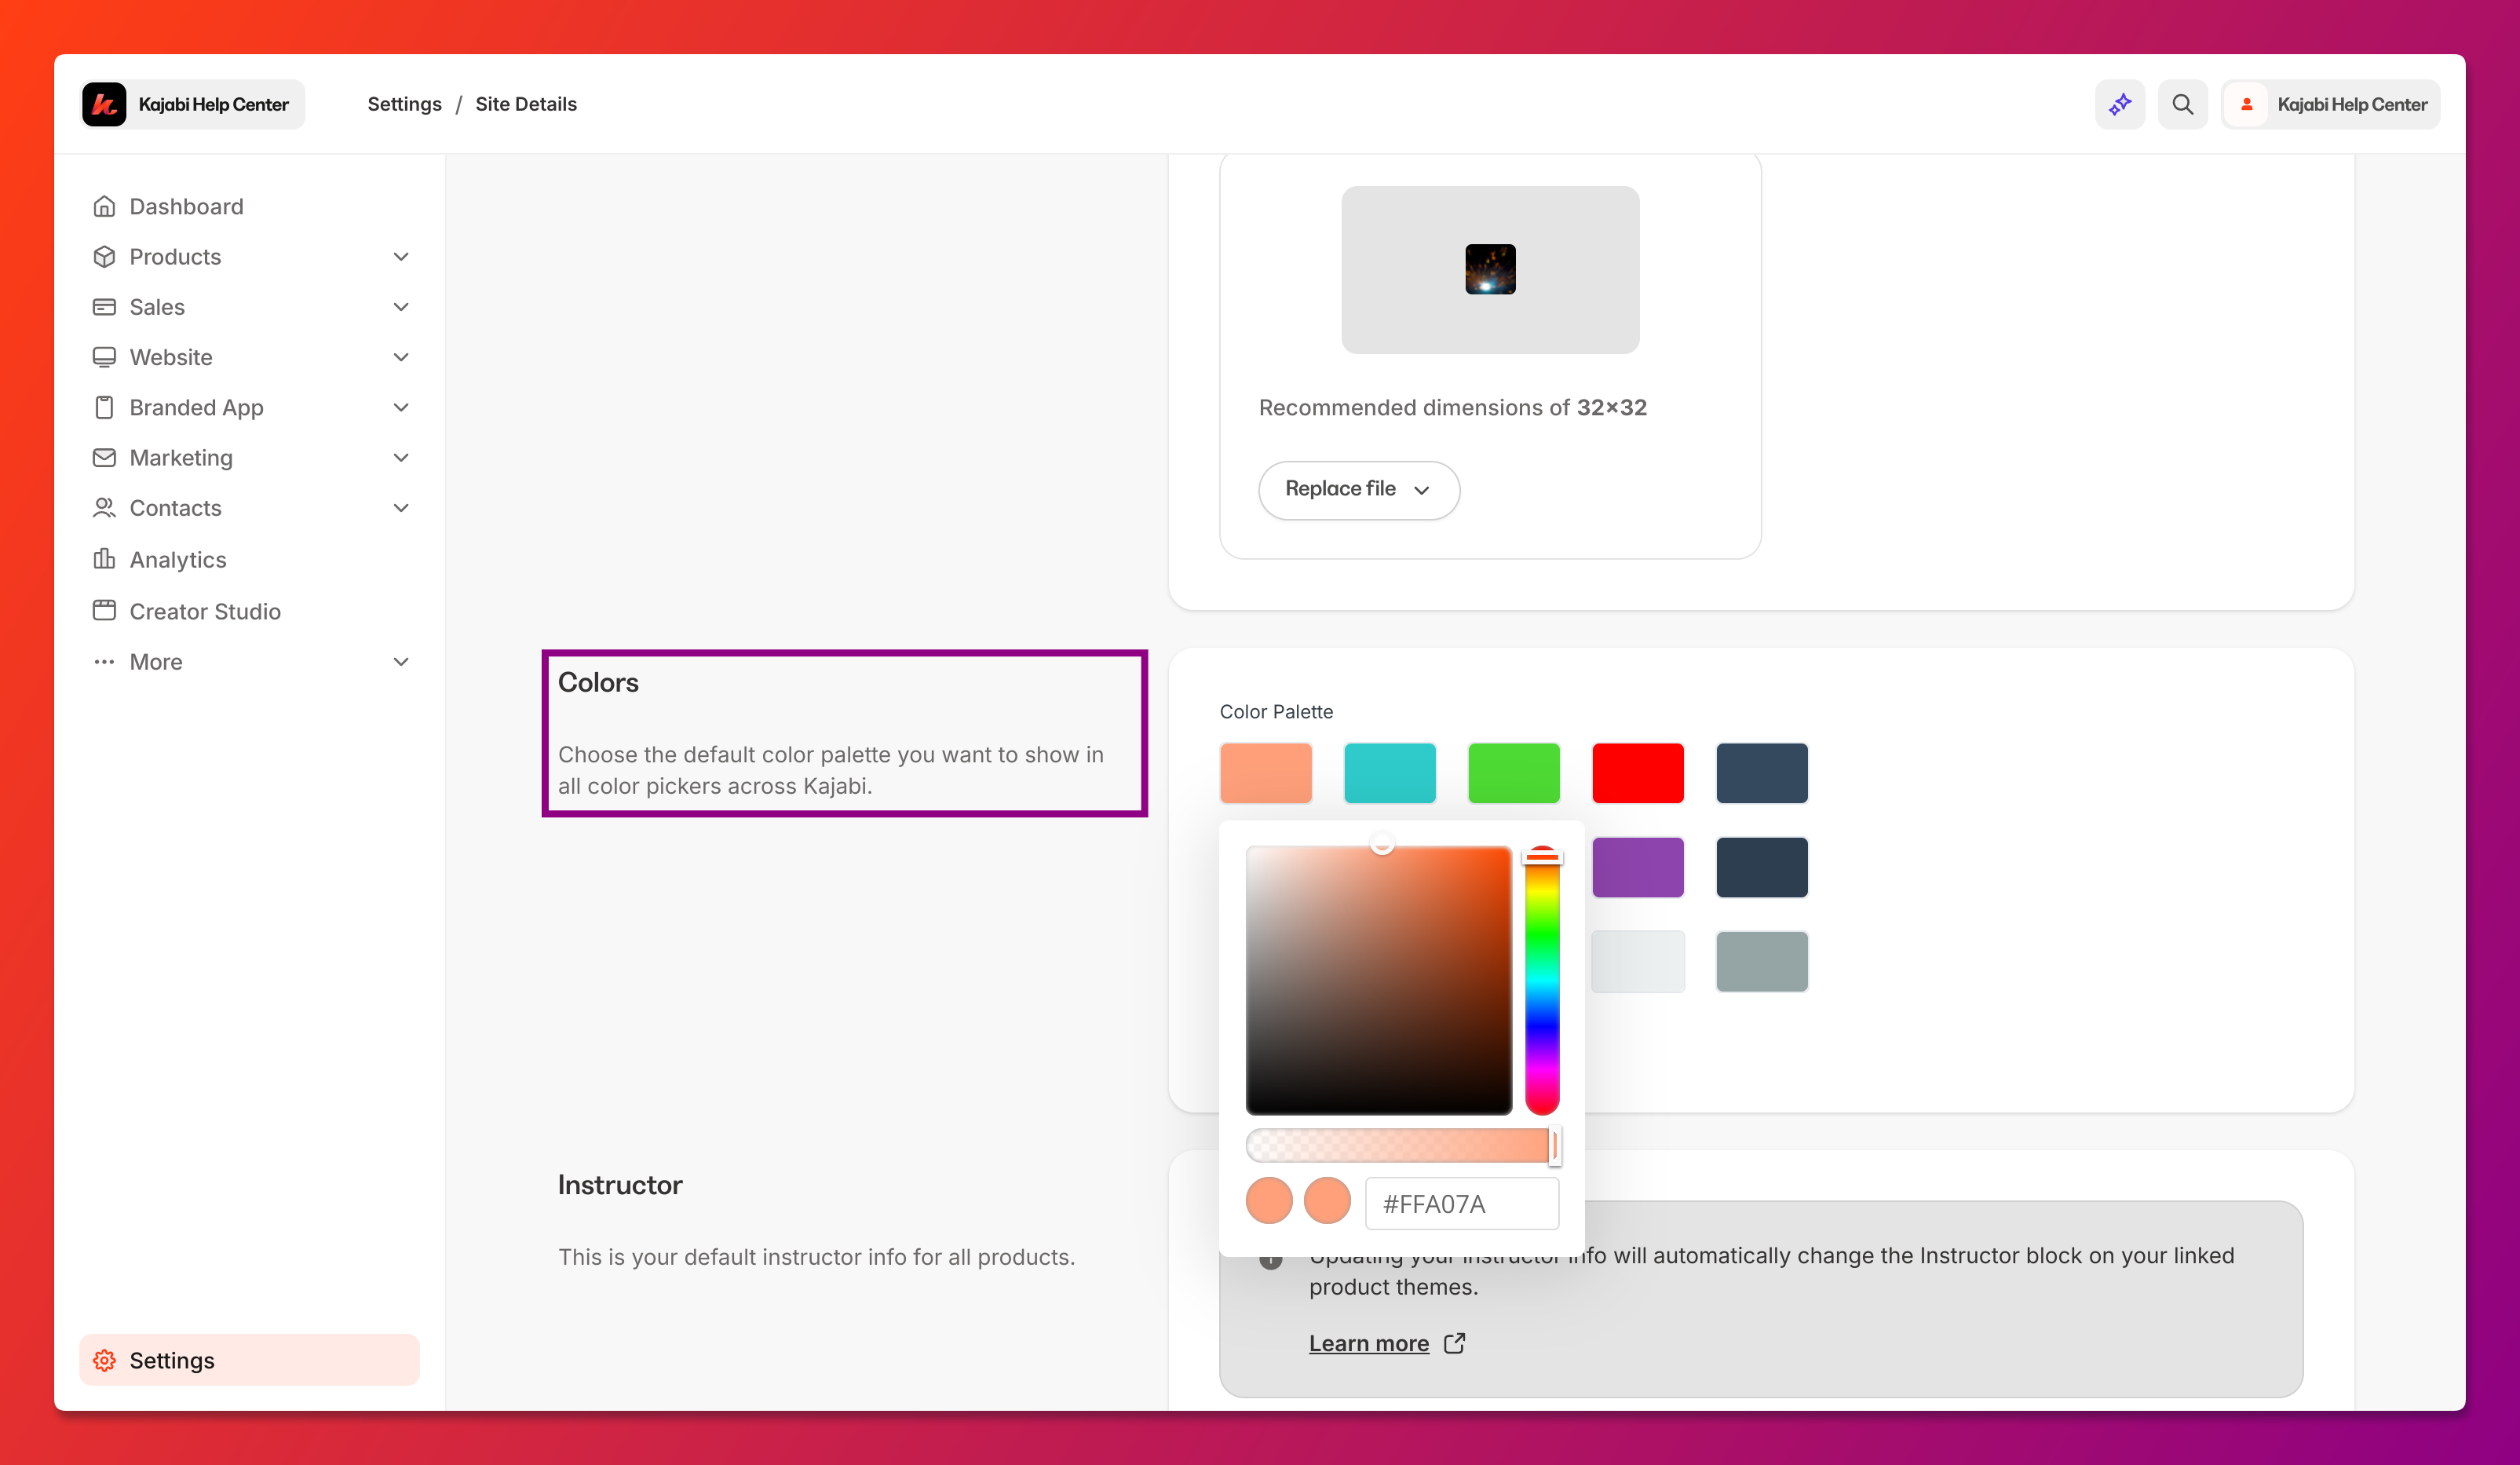Image resolution: width=2520 pixels, height=1465 pixels.
Task: Expand the Contacts menu chevron
Action: (401, 508)
